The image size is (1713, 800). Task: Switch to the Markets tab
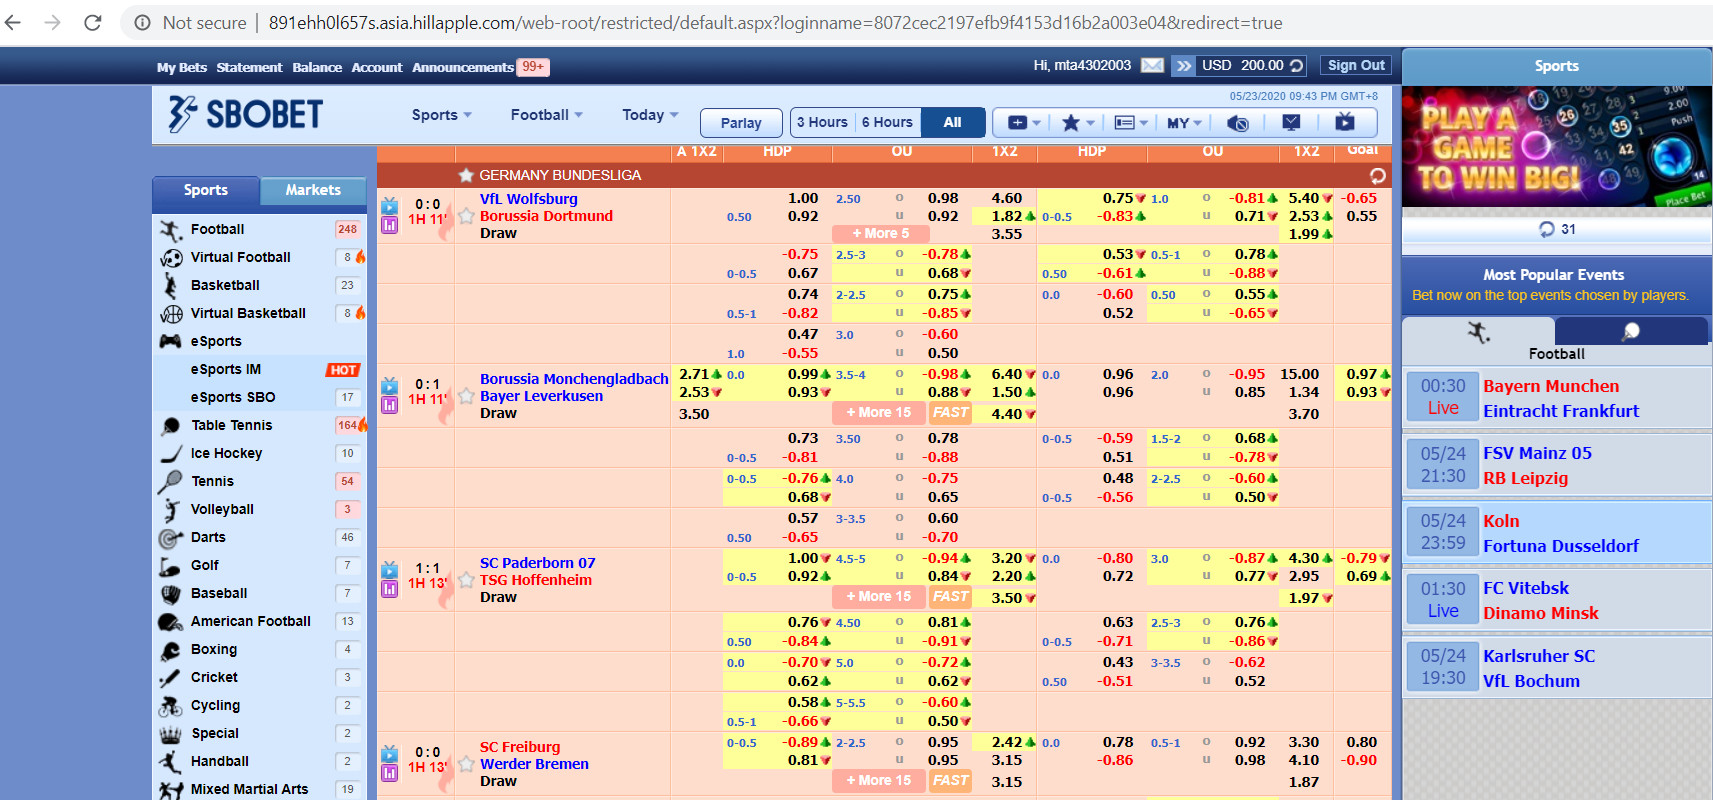click(313, 190)
